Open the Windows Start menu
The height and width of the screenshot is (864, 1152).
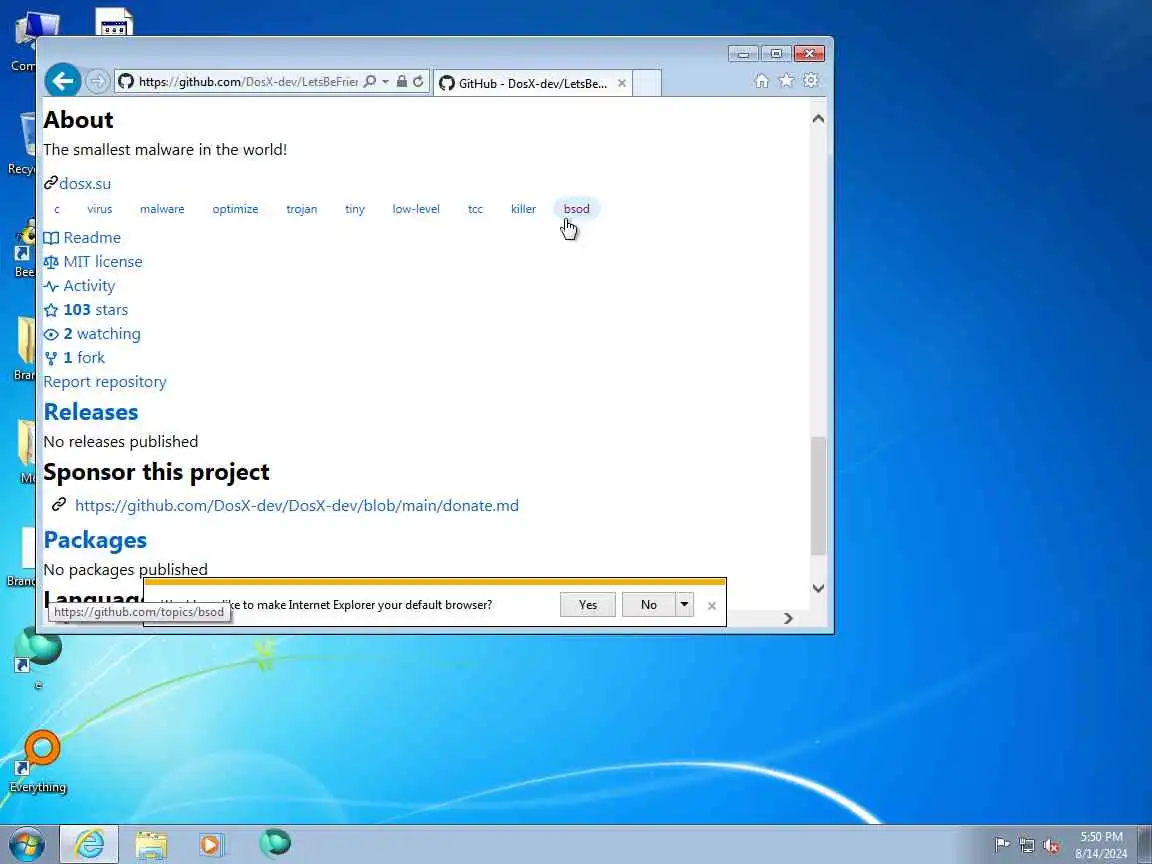pos(27,845)
